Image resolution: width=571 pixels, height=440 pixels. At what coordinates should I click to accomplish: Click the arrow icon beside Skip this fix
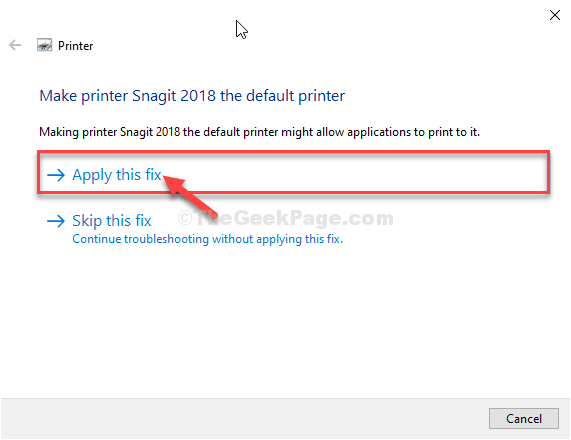click(56, 221)
